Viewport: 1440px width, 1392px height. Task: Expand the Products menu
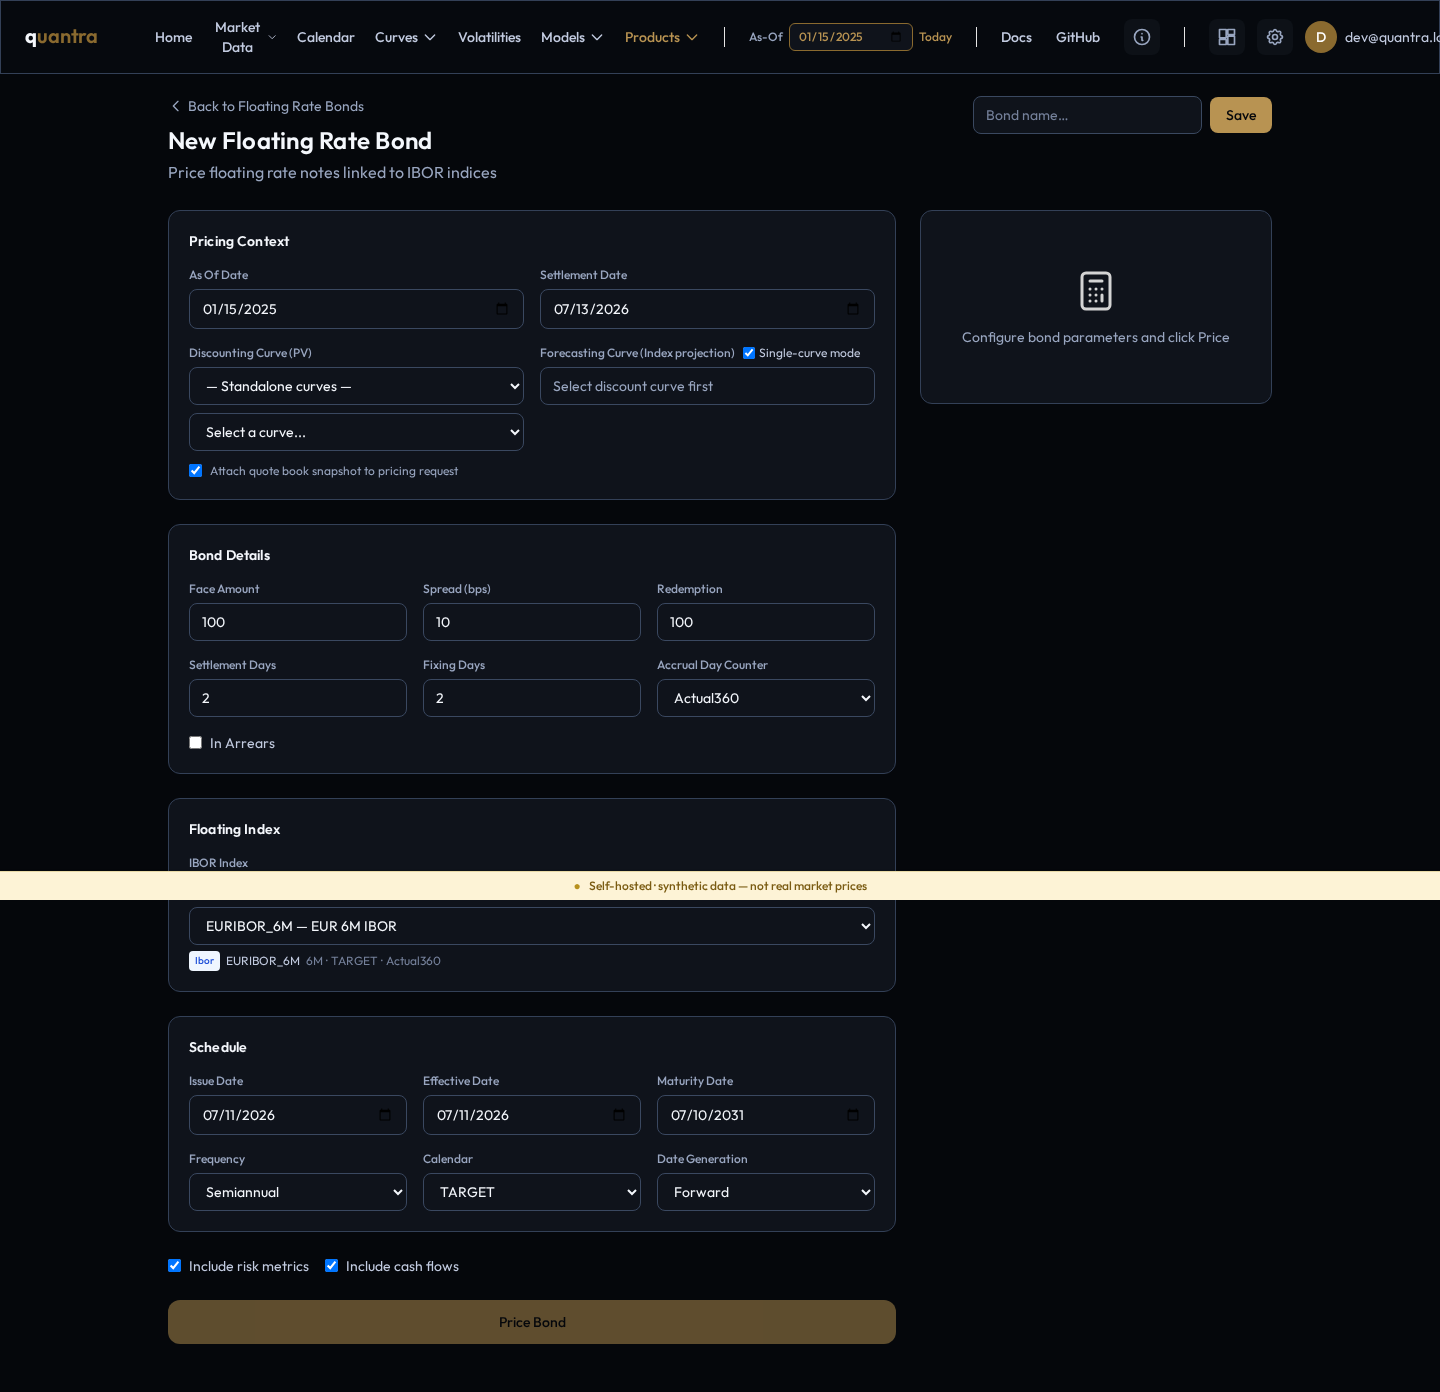pos(661,37)
